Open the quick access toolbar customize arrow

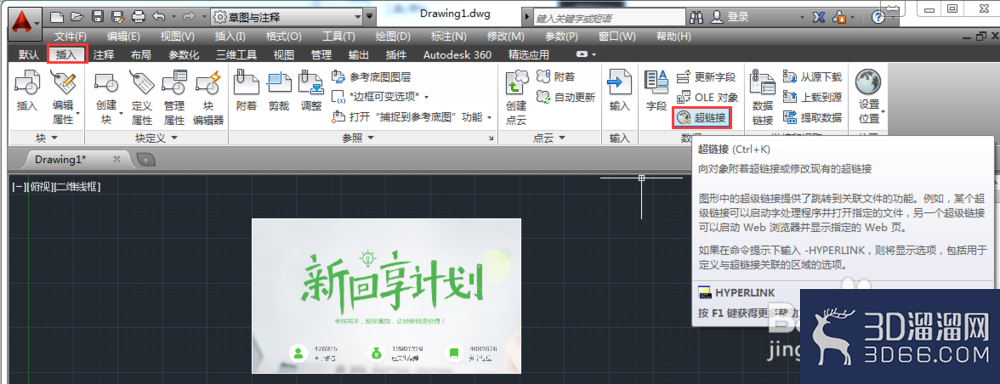click(369, 17)
